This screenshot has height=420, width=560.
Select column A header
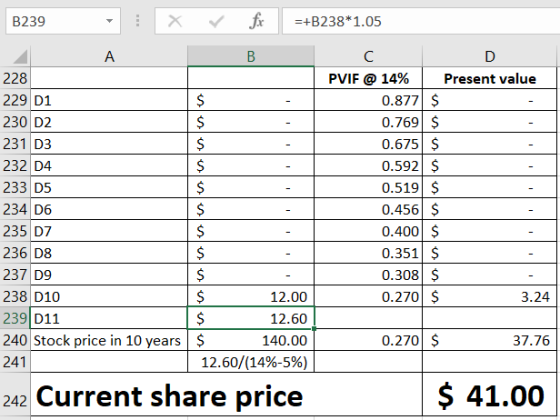(x=109, y=56)
